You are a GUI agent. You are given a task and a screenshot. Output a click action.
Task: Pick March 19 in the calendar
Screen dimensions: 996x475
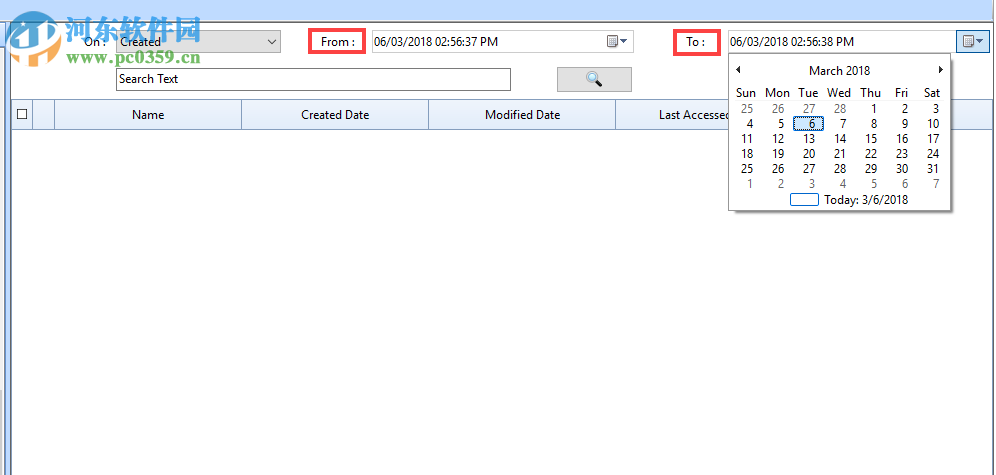pyautogui.click(x=778, y=154)
